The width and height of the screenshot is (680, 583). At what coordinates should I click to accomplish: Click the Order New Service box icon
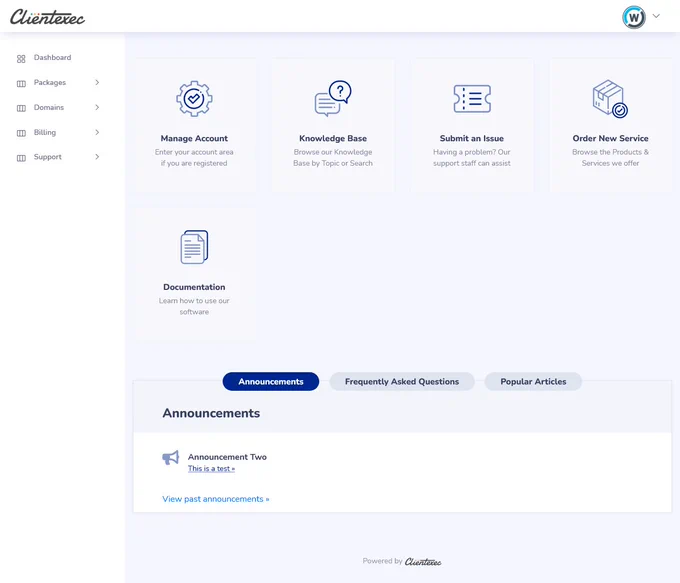[610, 98]
